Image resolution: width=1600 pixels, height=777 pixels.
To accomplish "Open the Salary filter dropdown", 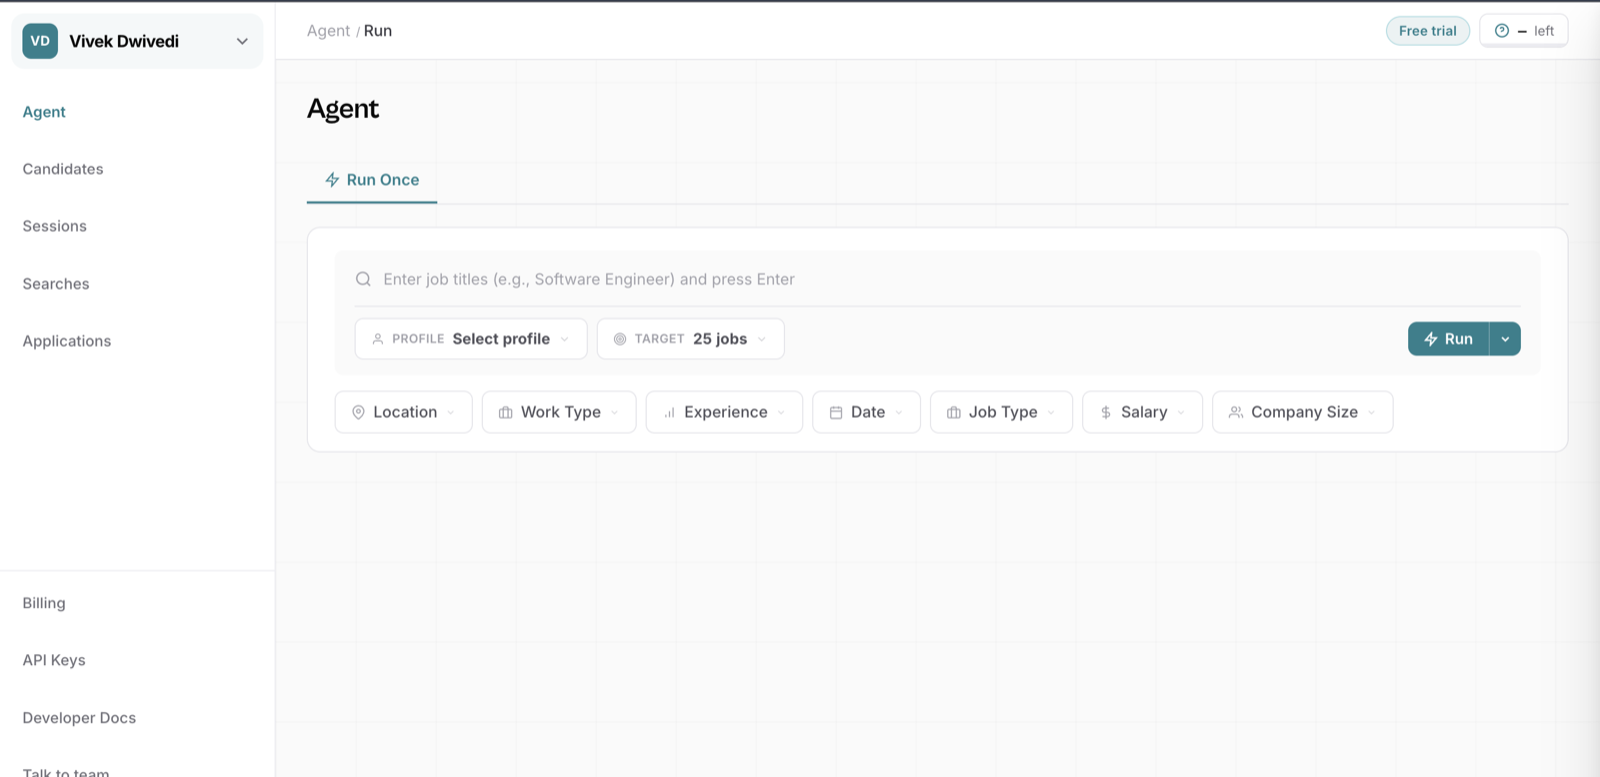I will coord(1142,412).
